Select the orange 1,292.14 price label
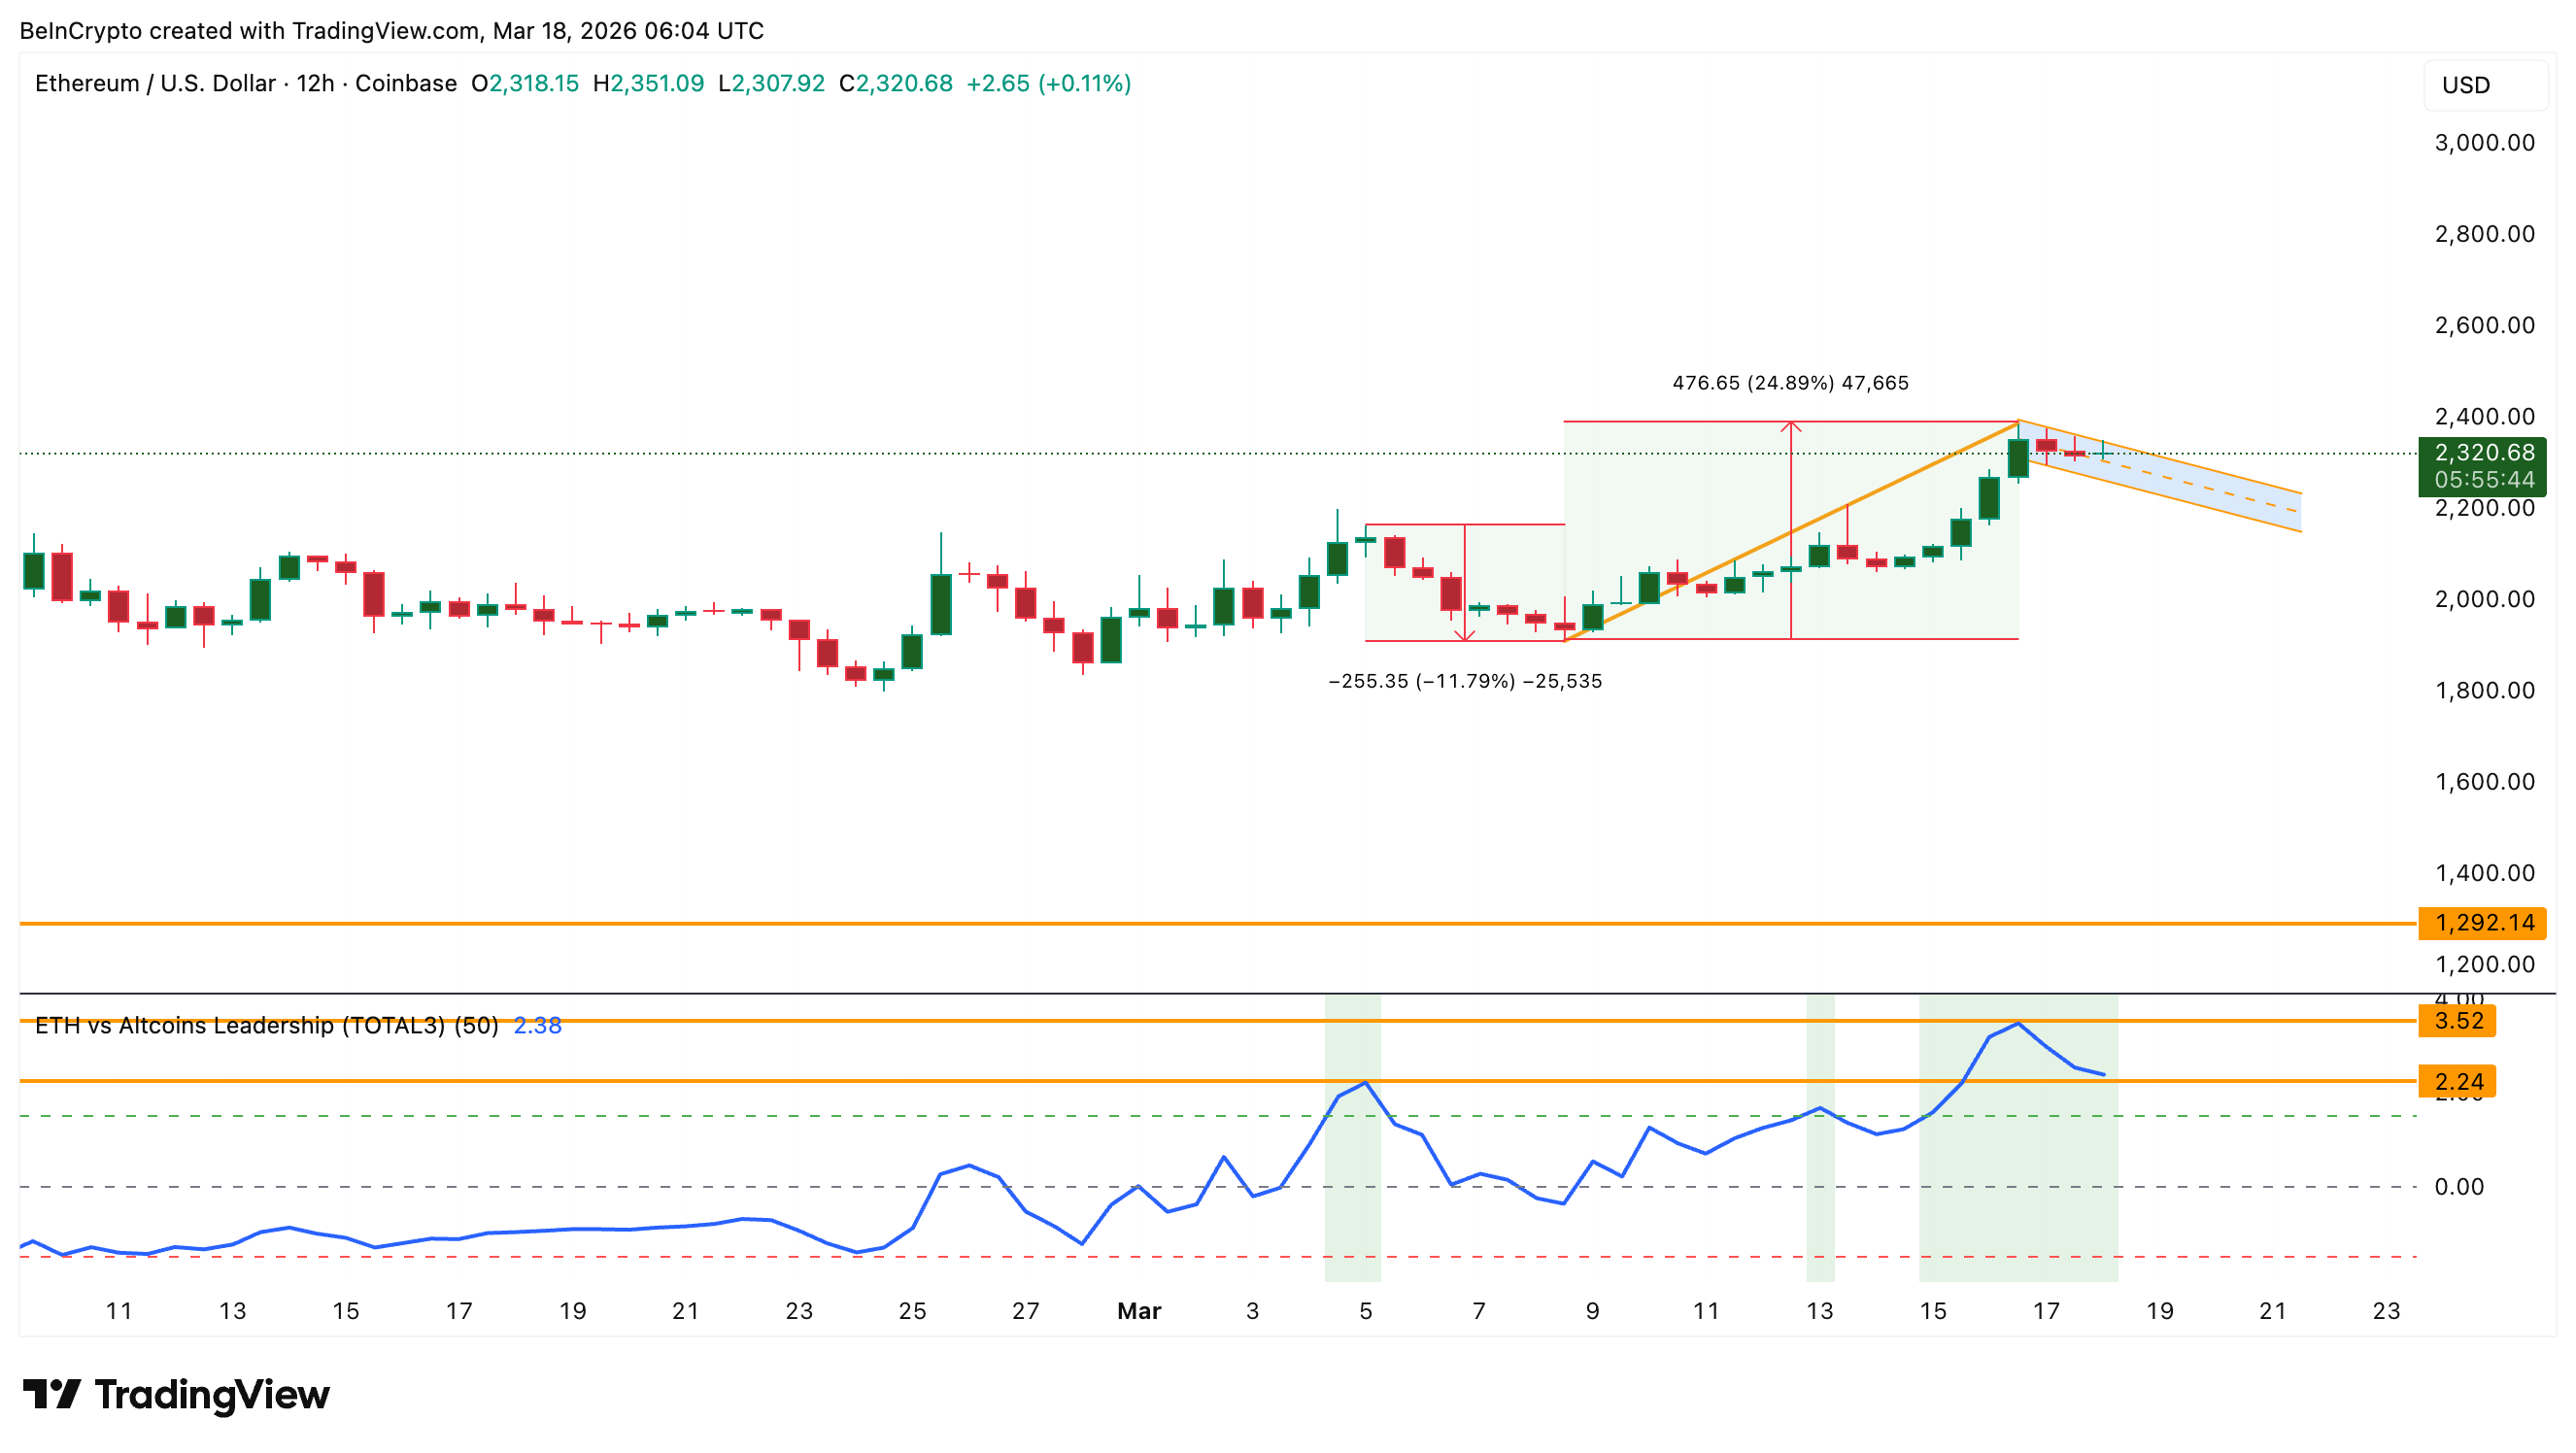 [2483, 922]
